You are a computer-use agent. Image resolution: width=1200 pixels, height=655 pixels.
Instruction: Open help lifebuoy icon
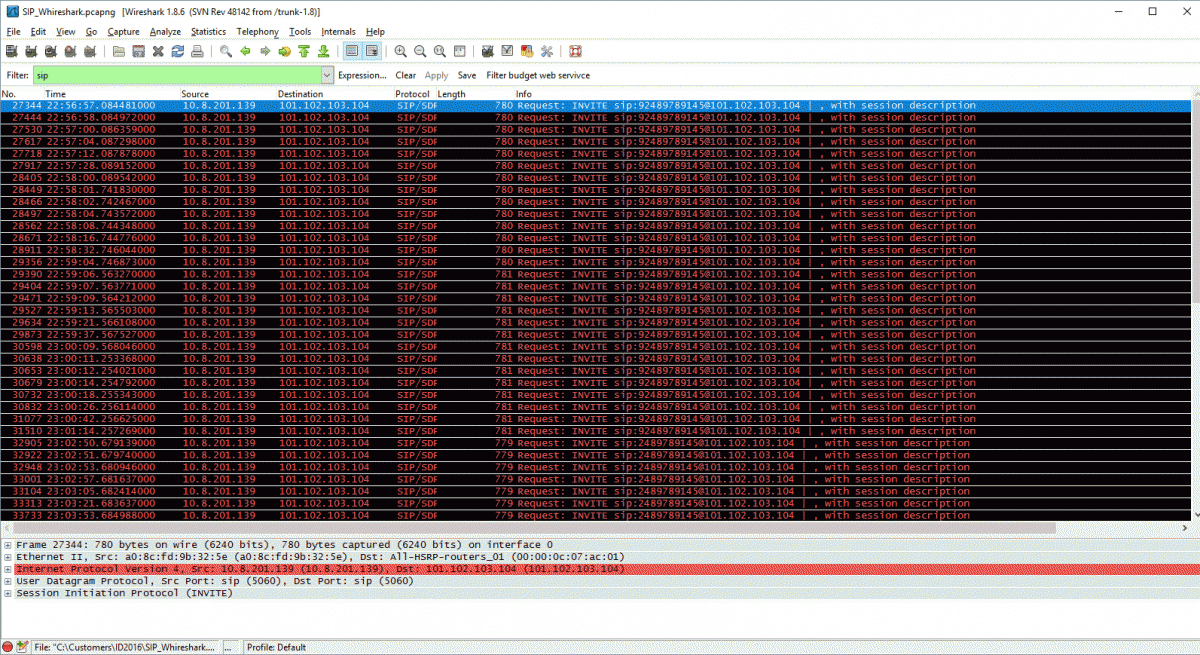[x=576, y=51]
